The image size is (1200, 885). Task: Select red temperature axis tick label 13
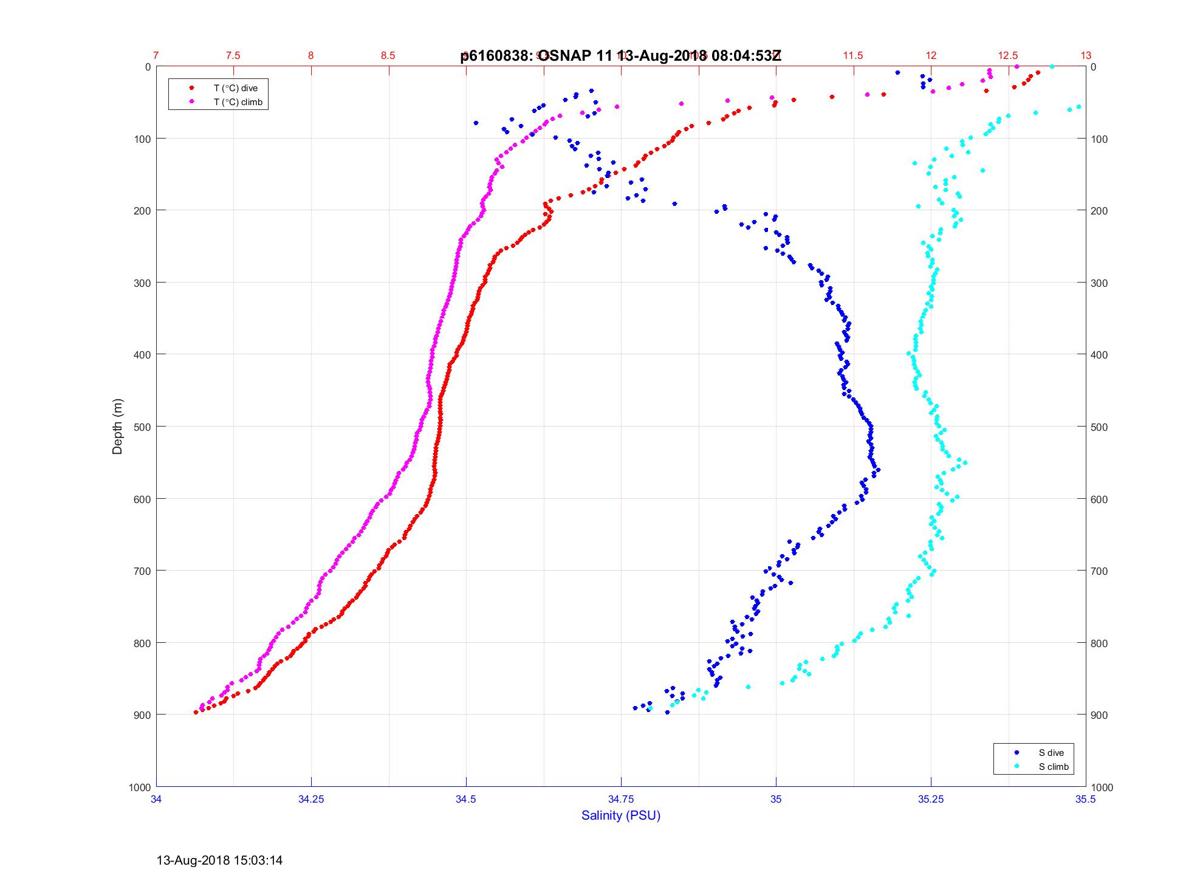coord(1086,55)
